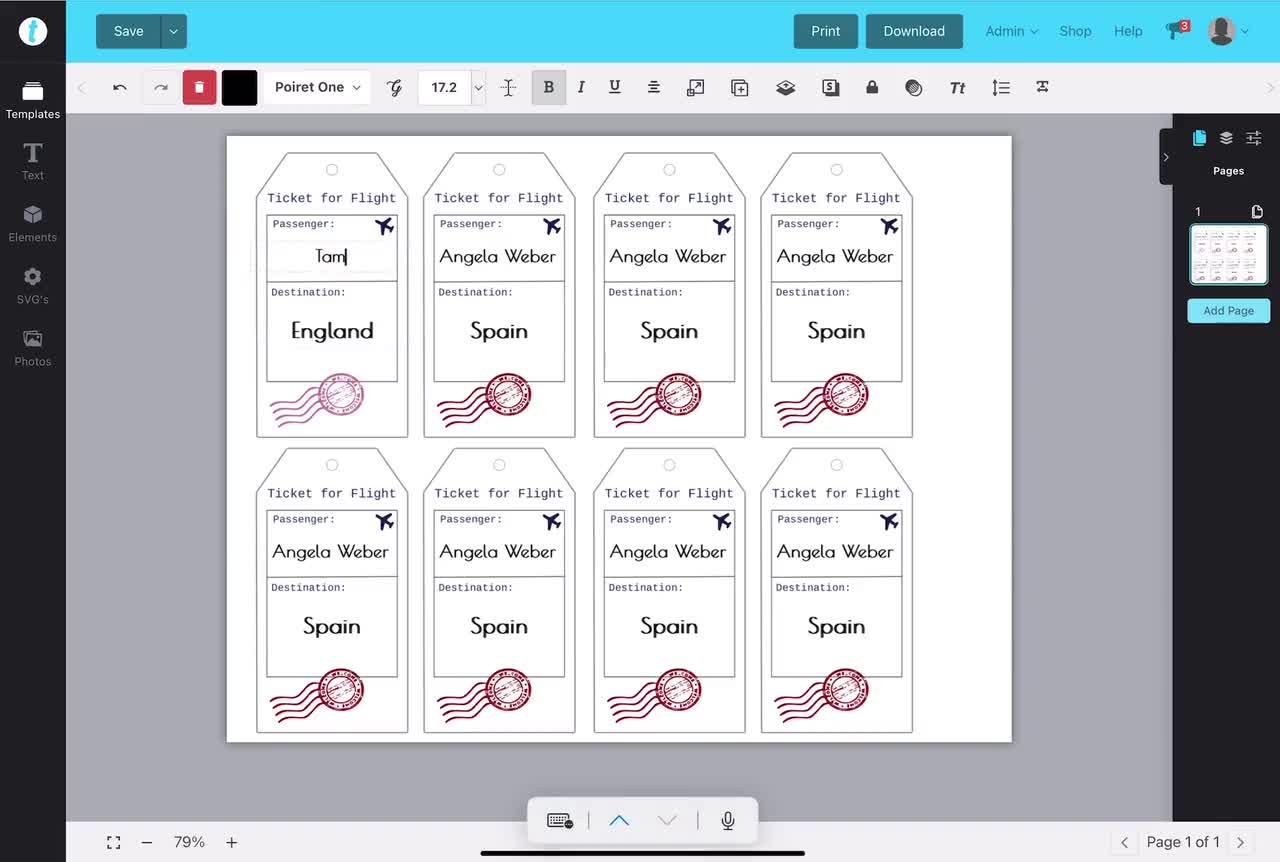Zoom in with the plus button

click(x=232, y=843)
